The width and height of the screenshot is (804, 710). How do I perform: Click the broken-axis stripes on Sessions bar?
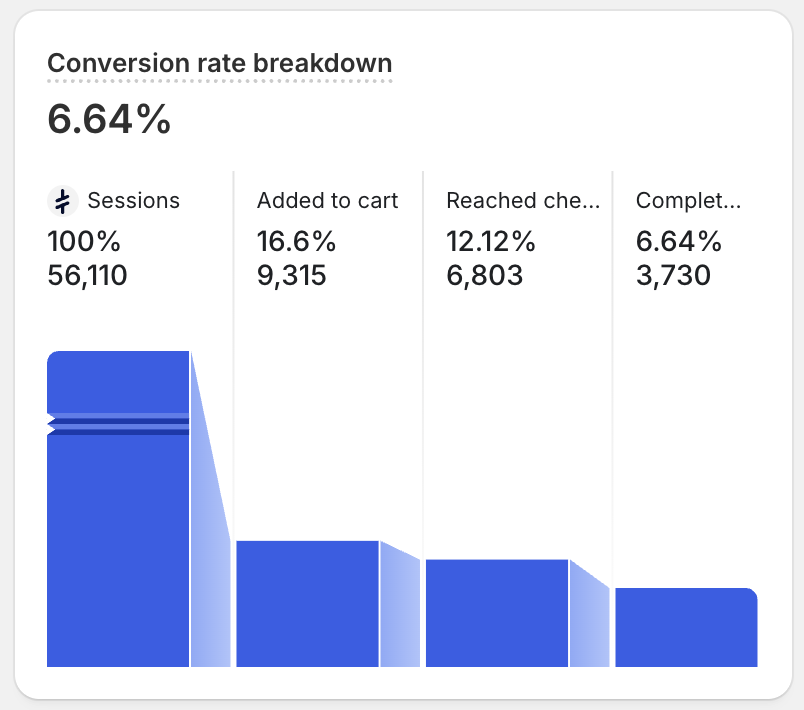pyautogui.click(x=118, y=424)
